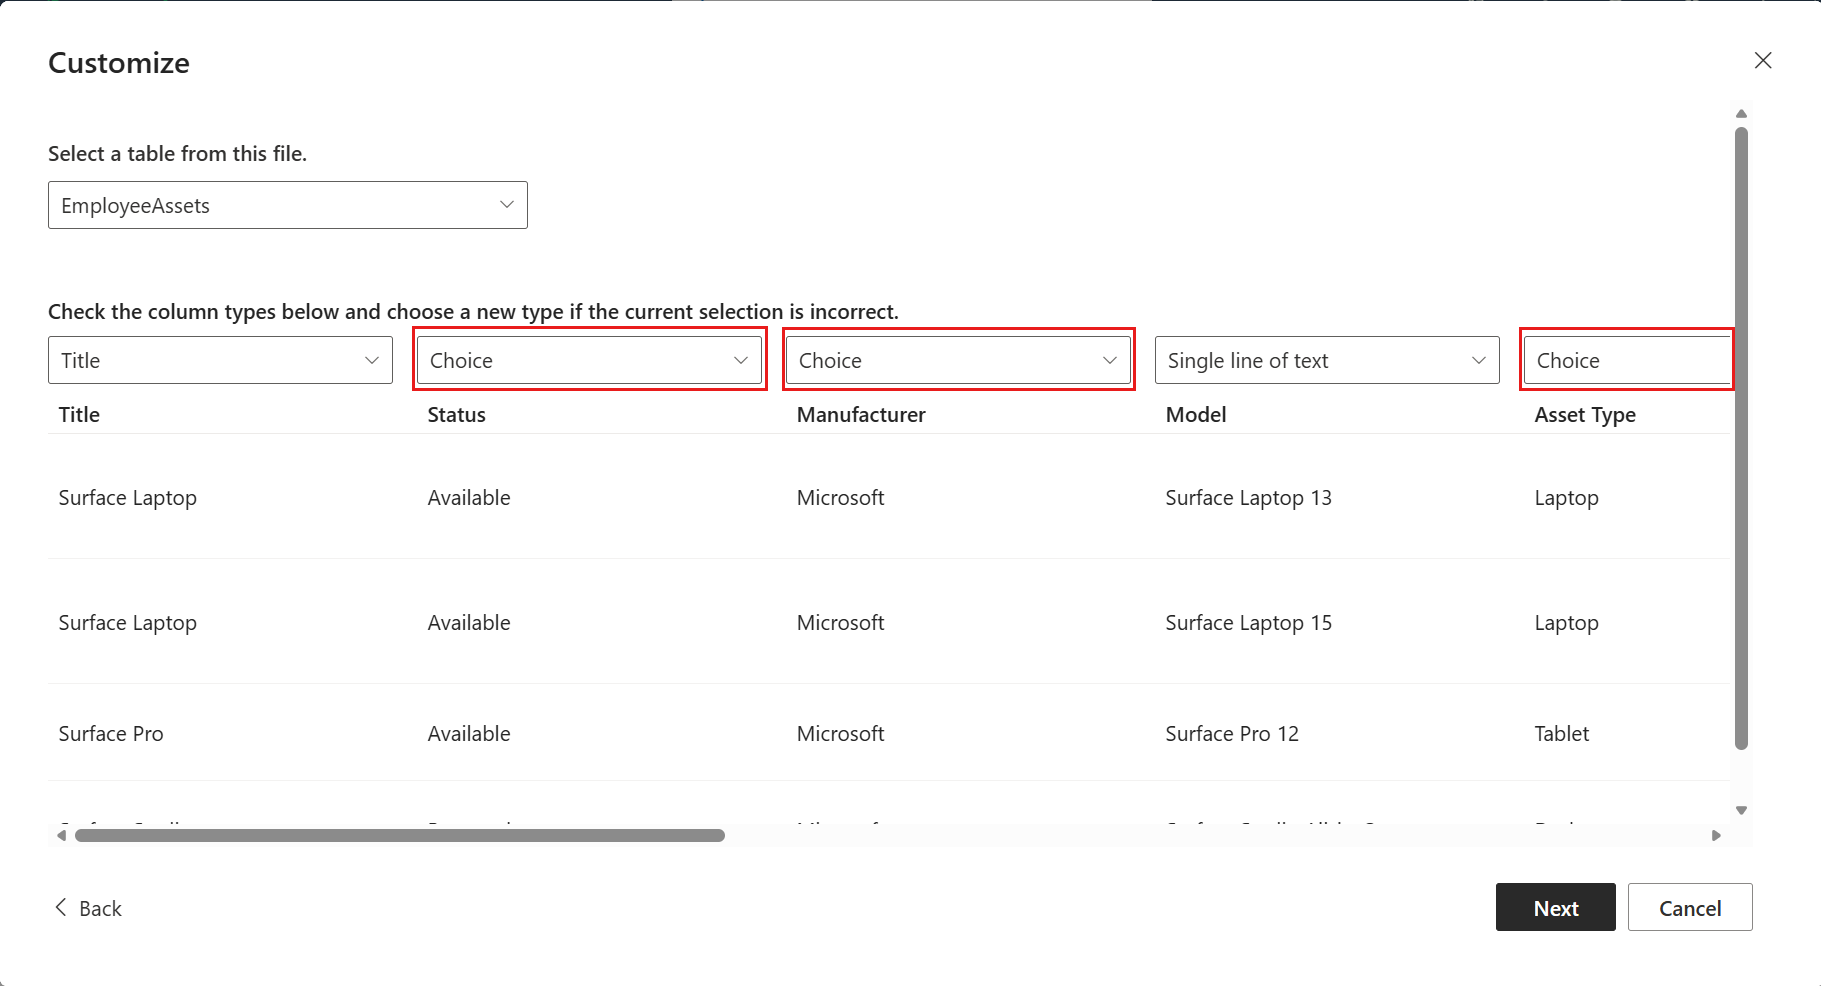The height and width of the screenshot is (986, 1821).
Task: Click the Title column header
Action: 79,414
